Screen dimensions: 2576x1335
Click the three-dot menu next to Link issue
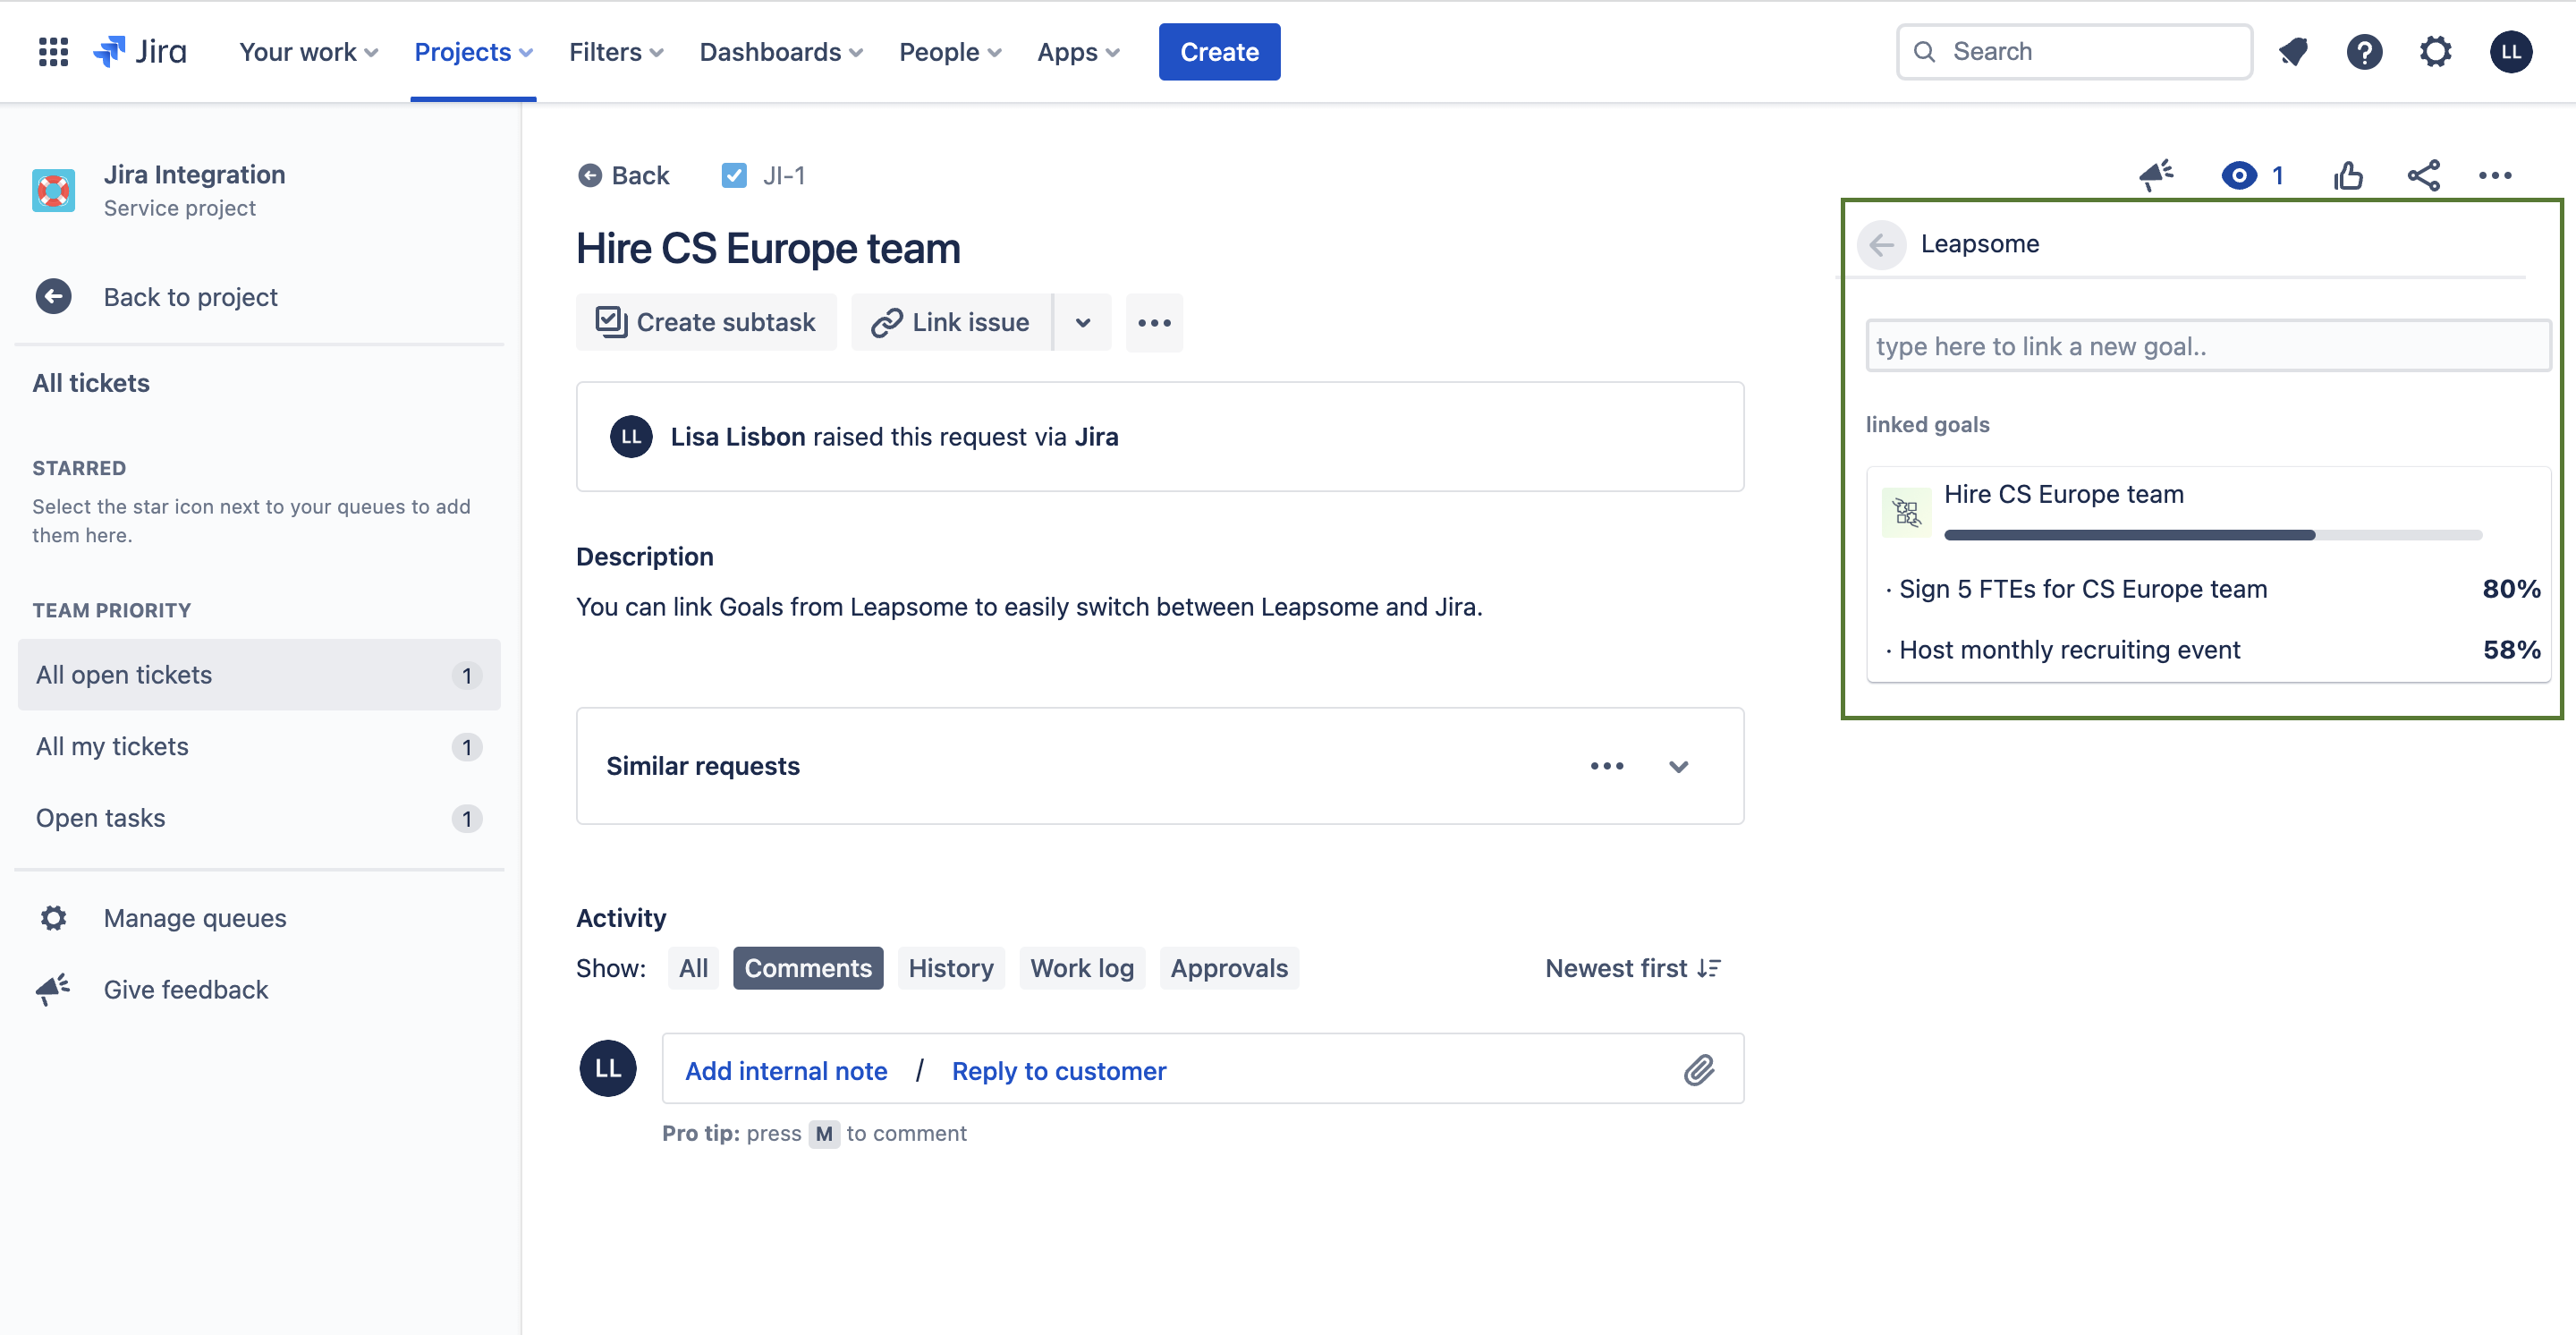click(1154, 323)
